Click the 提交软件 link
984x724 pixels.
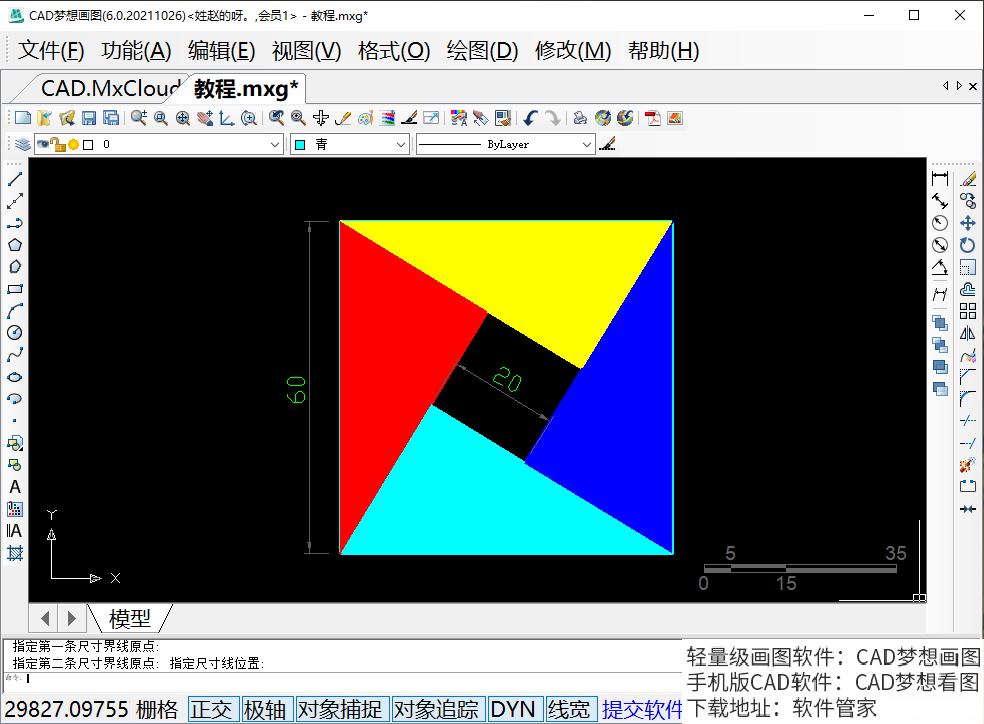tap(642, 710)
